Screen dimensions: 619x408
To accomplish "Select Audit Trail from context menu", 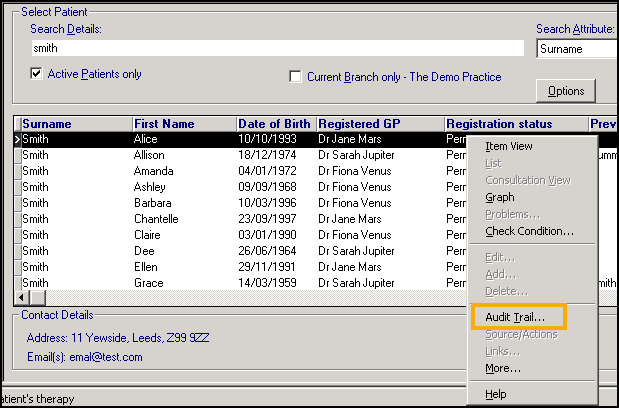I will tap(515, 317).
